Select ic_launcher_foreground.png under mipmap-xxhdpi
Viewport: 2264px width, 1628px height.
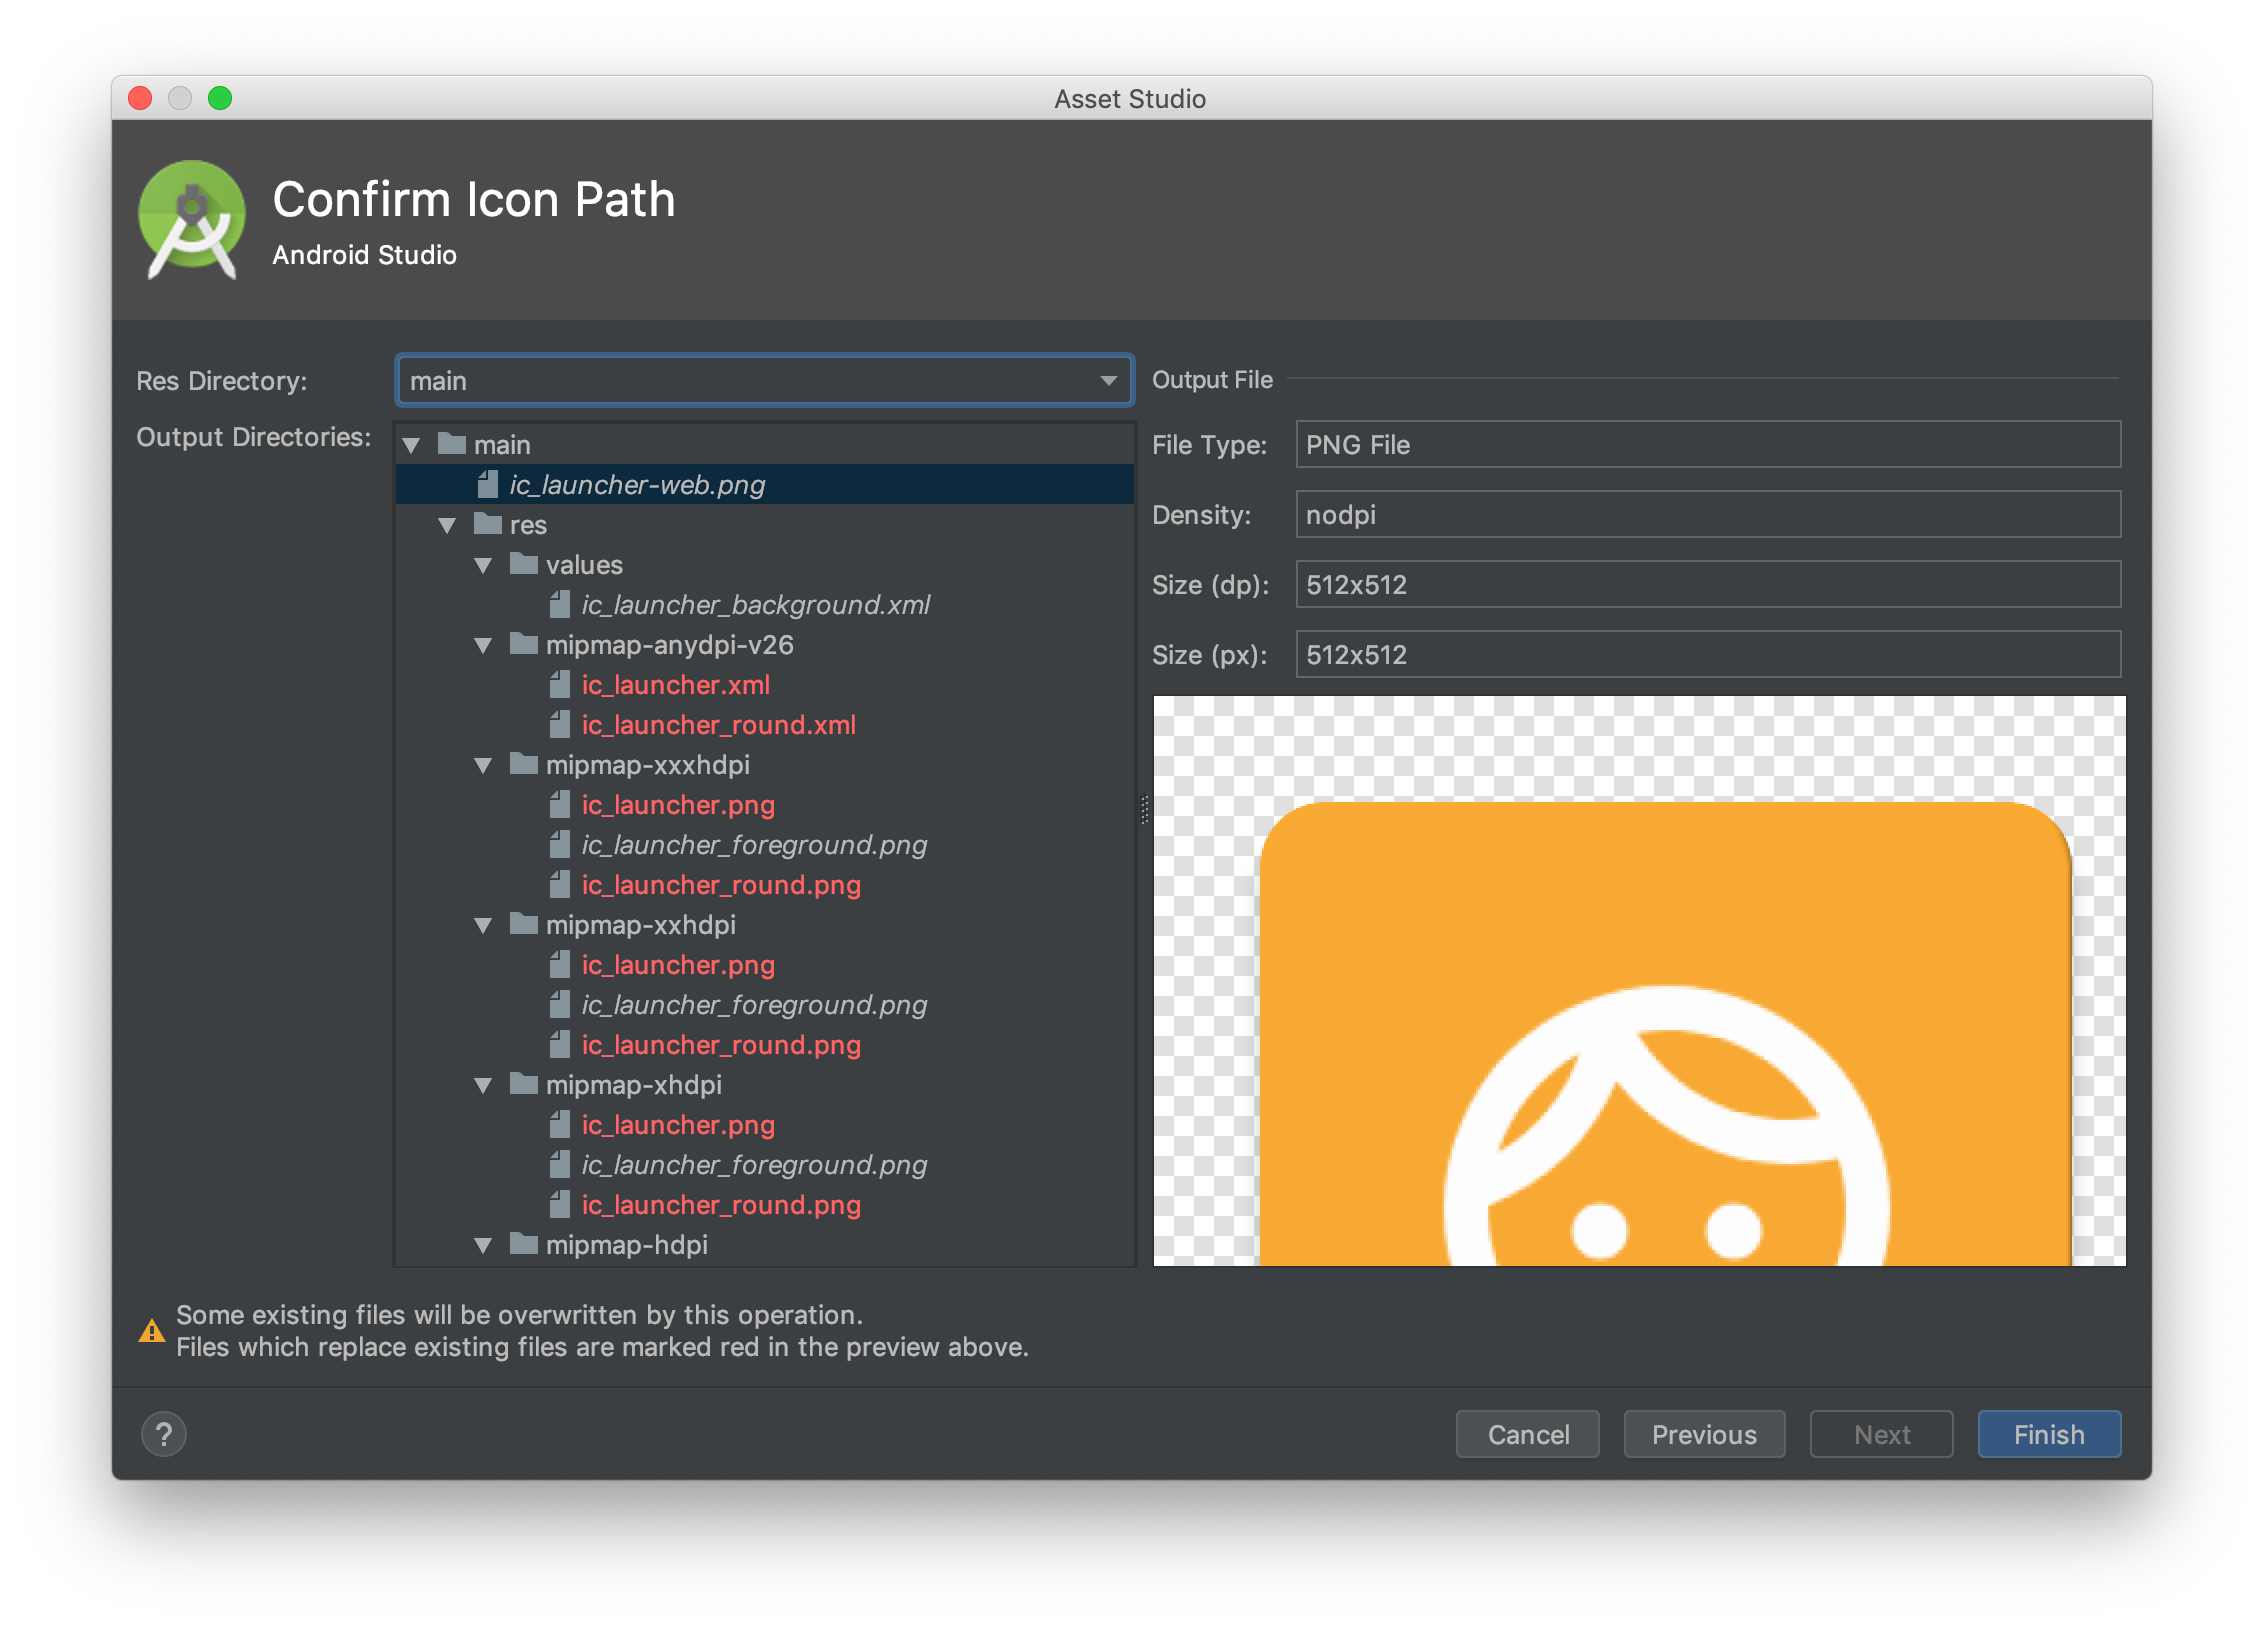point(754,1005)
